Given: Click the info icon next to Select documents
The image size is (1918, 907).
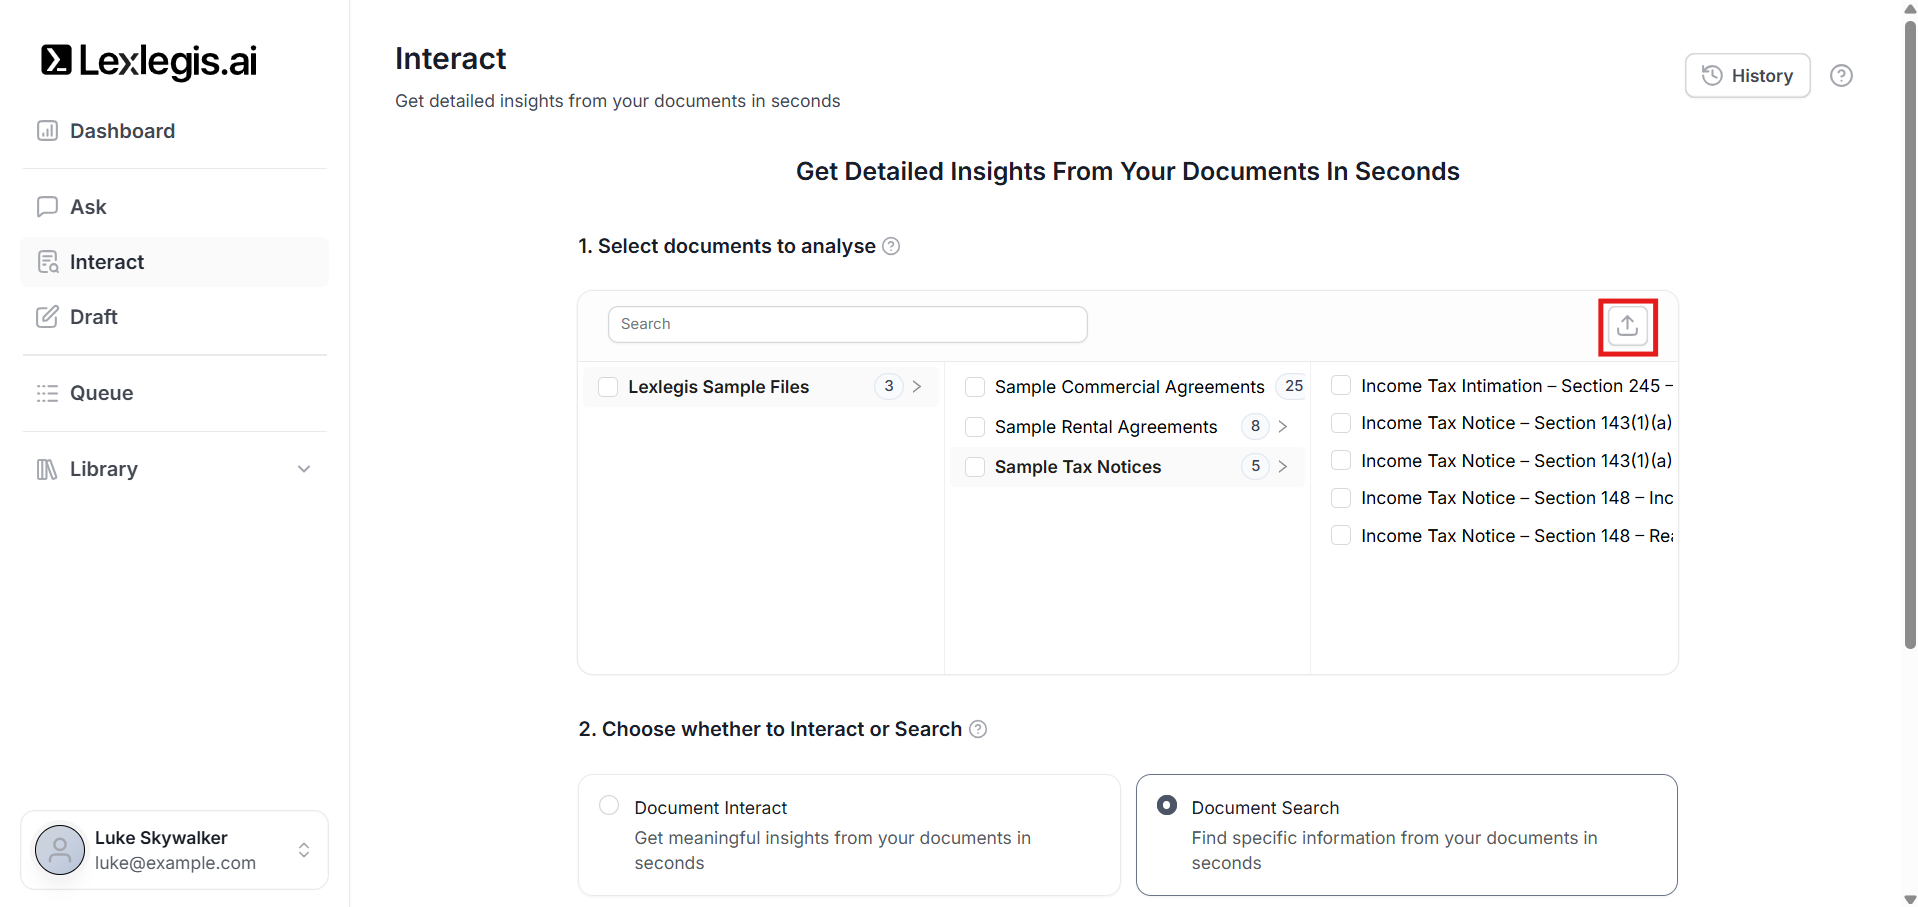Looking at the screenshot, I should (891, 246).
